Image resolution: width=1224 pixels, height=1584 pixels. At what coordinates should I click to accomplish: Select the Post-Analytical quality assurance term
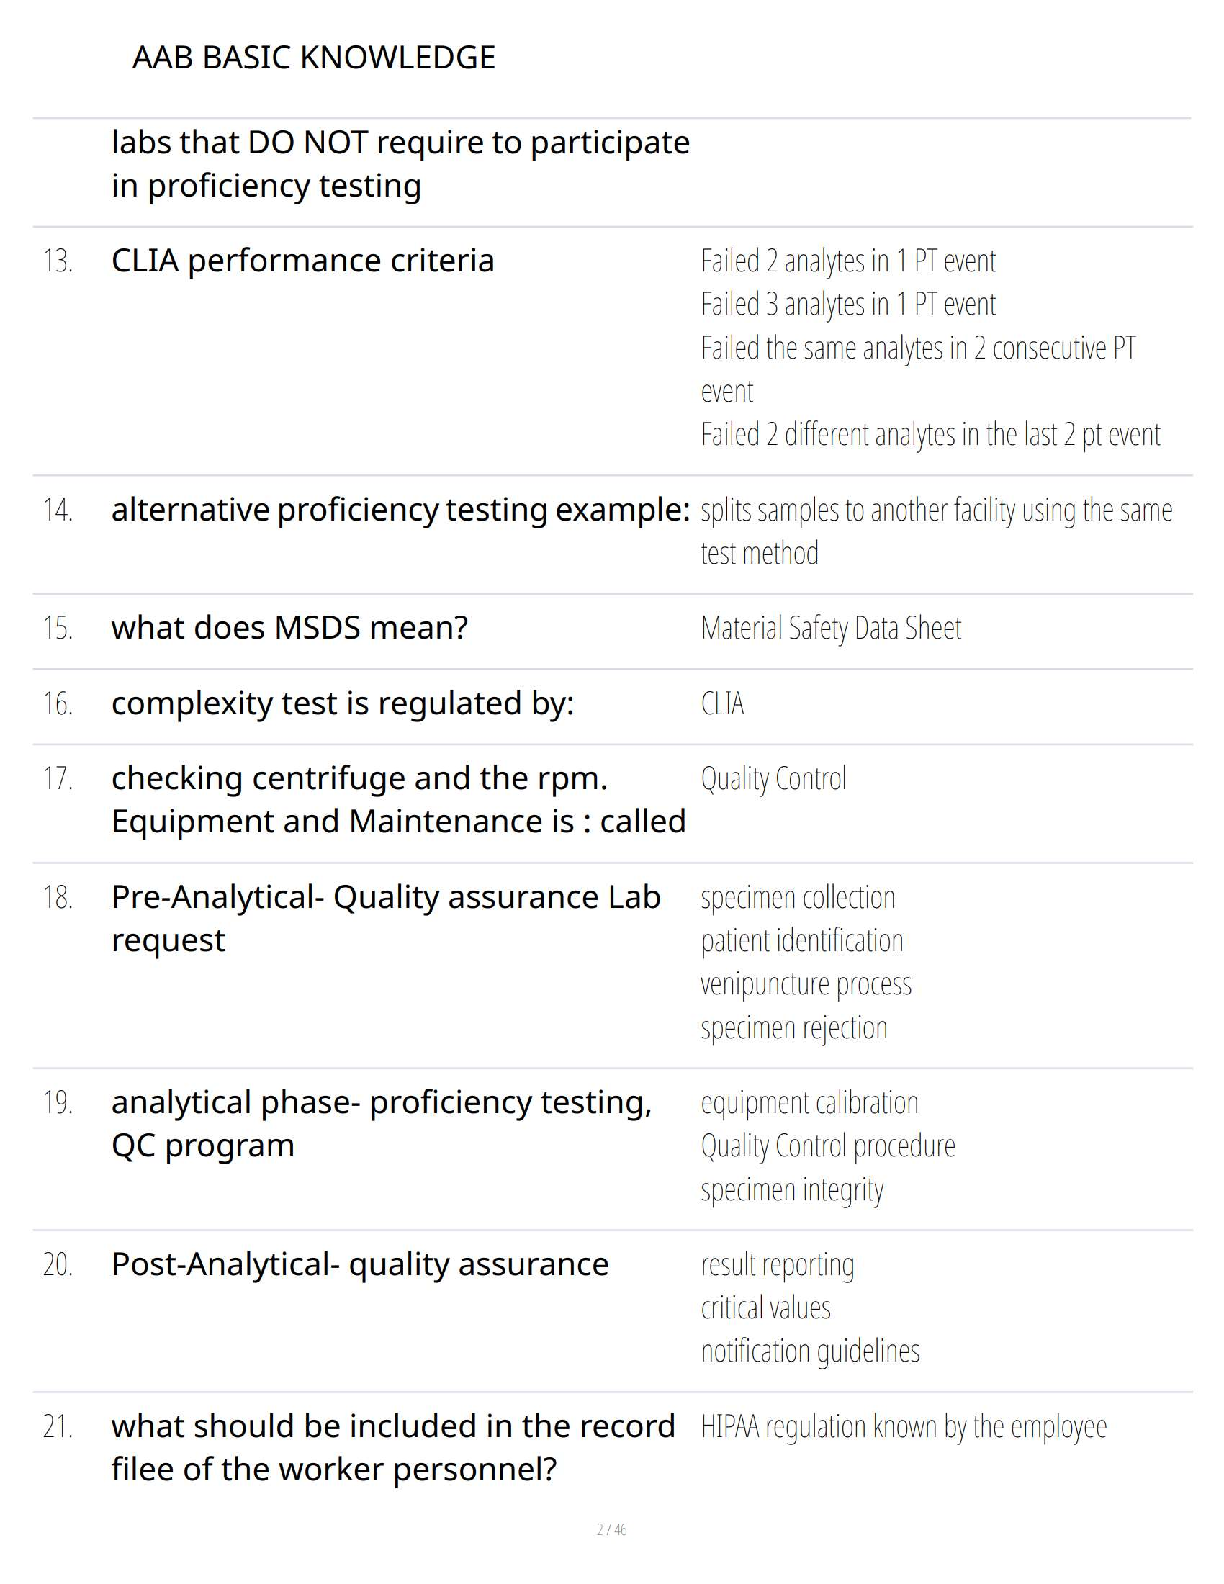359,1264
